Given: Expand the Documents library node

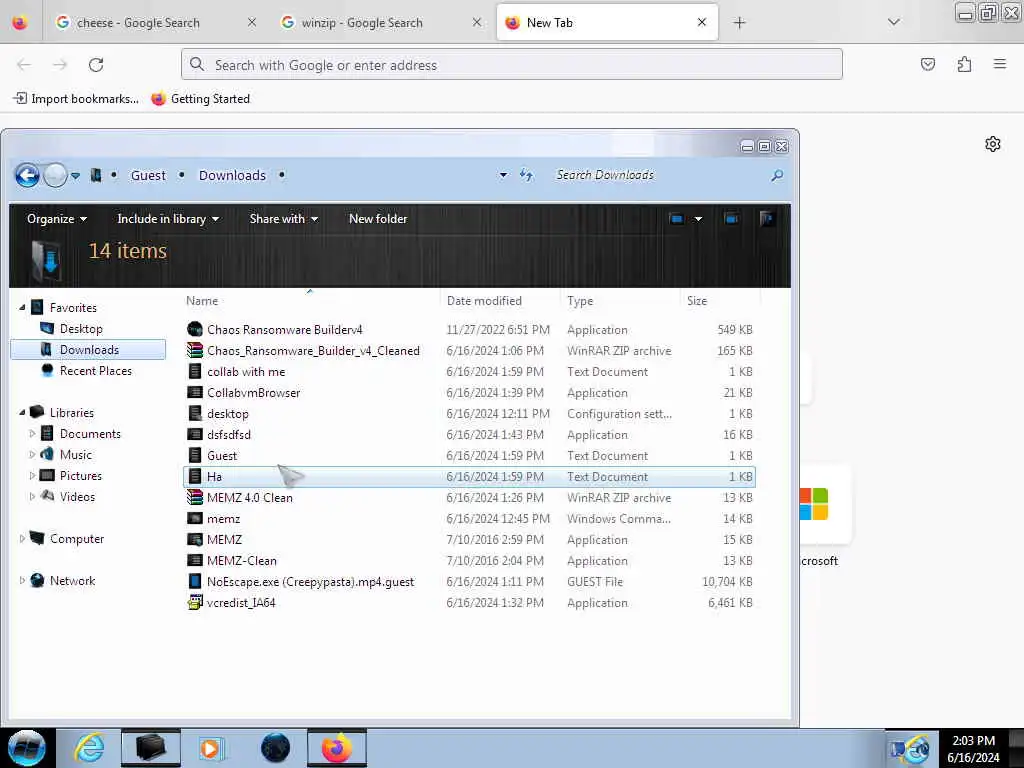Looking at the screenshot, I should [32, 434].
